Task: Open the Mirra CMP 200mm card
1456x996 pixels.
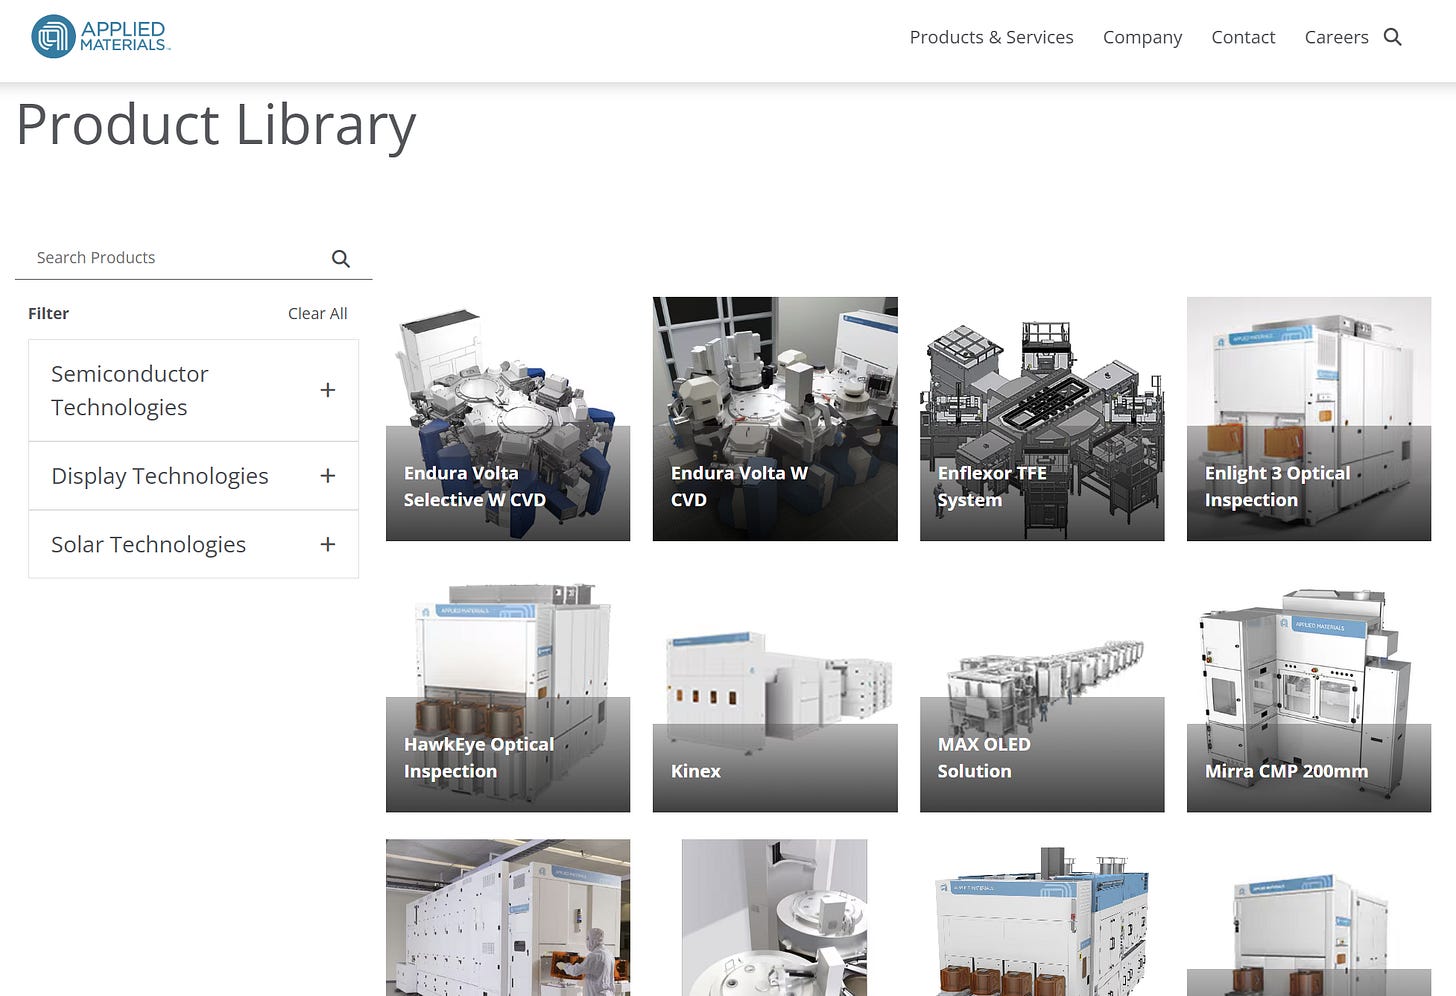Action: coord(1309,690)
